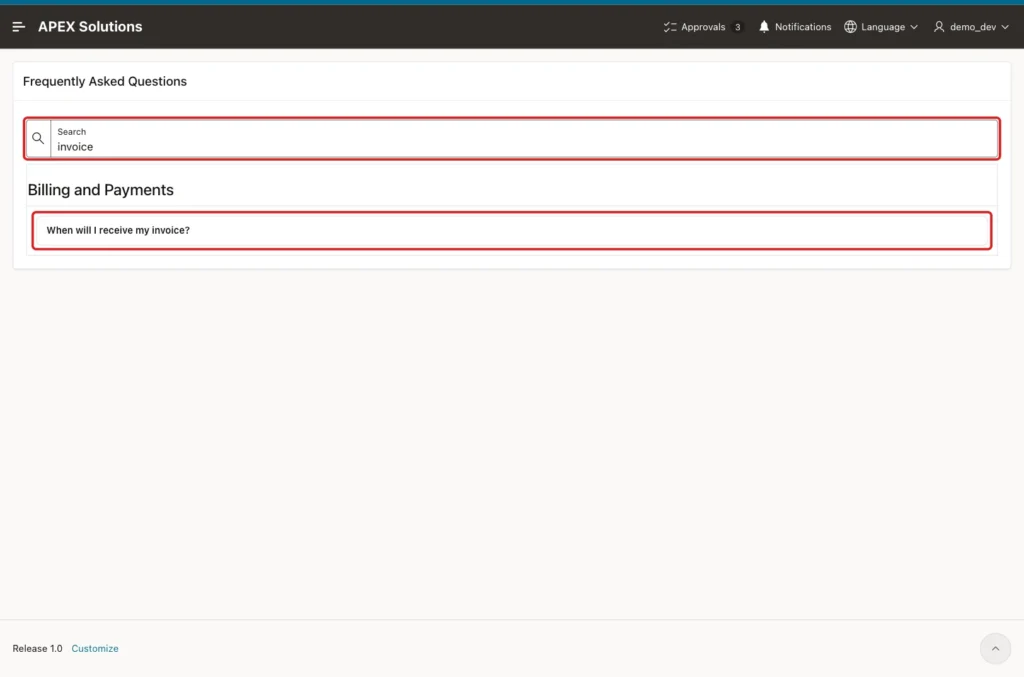Image resolution: width=1024 pixels, height=677 pixels.
Task: Click the Notifications bell icon
Action: pyautogui.click(x=763, y=27)
